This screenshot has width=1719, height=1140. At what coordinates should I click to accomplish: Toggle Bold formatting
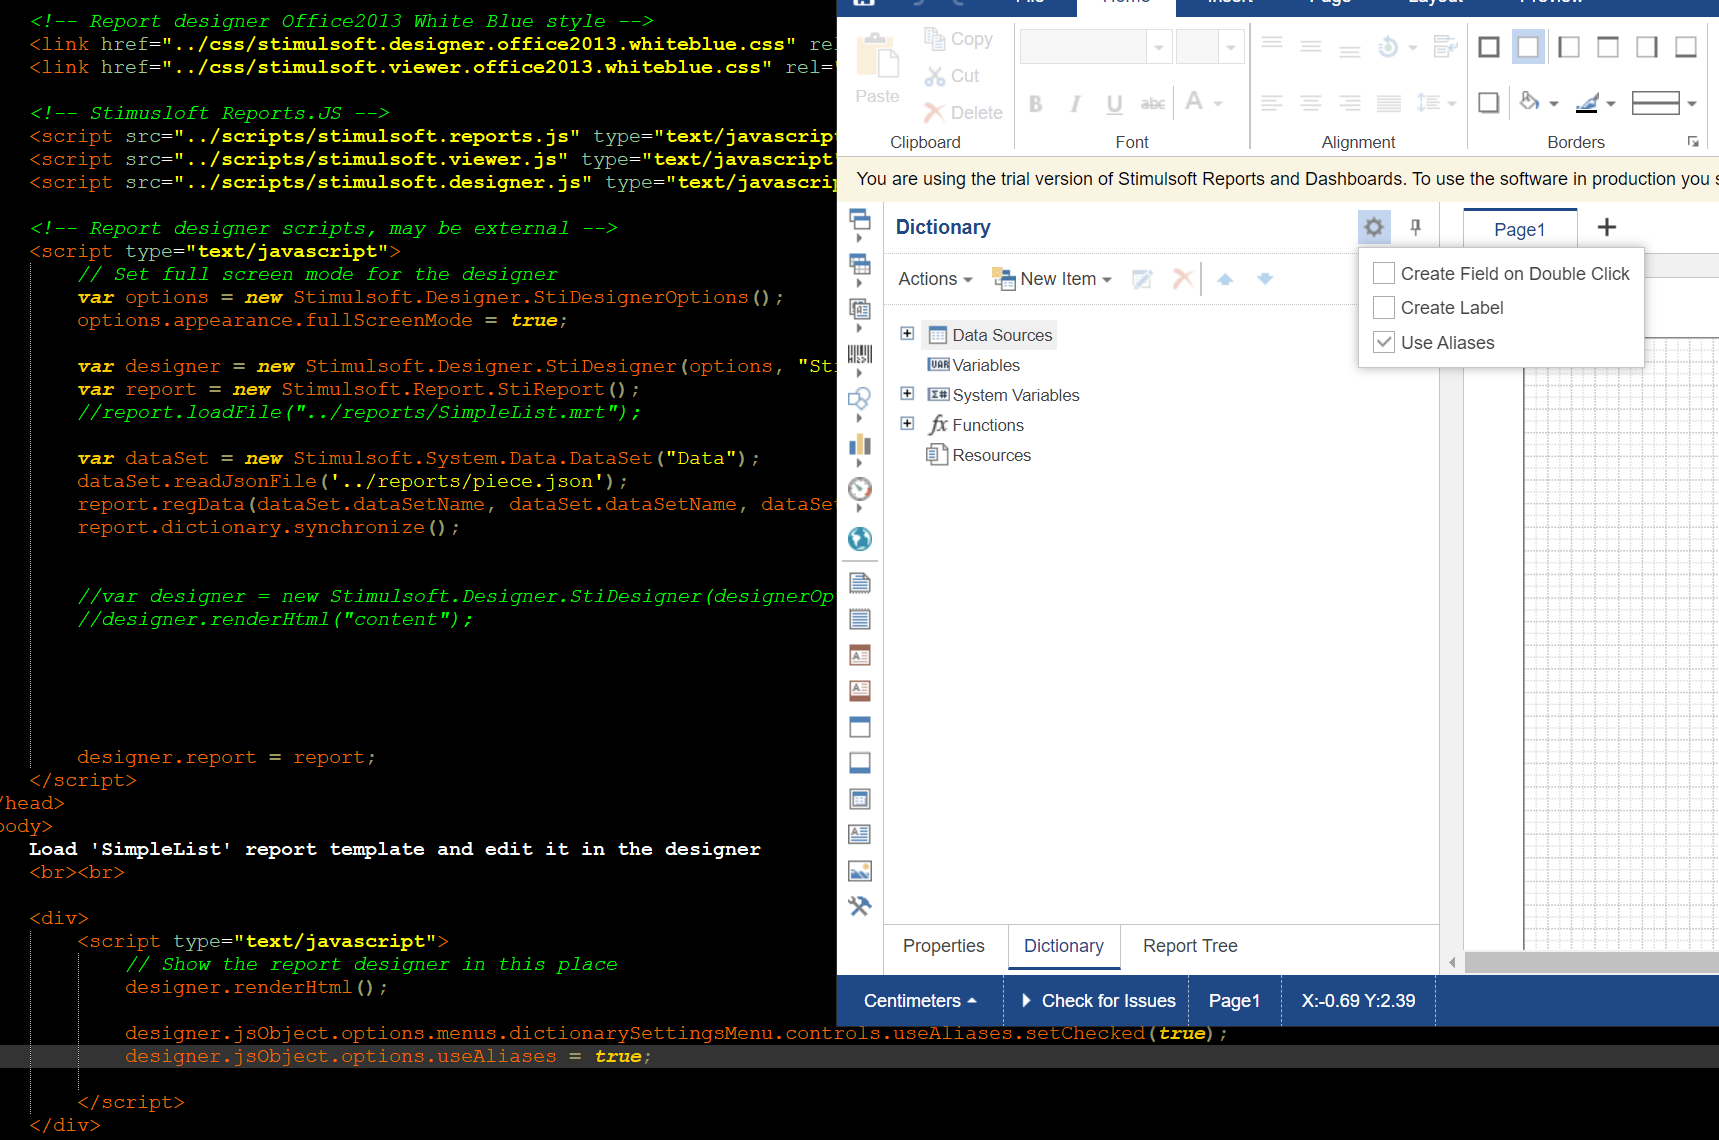pyautogui.click(x=1036, y=103)
